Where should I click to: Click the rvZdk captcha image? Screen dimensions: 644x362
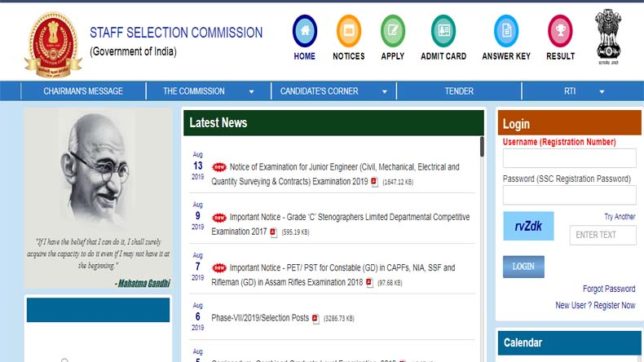528,226
